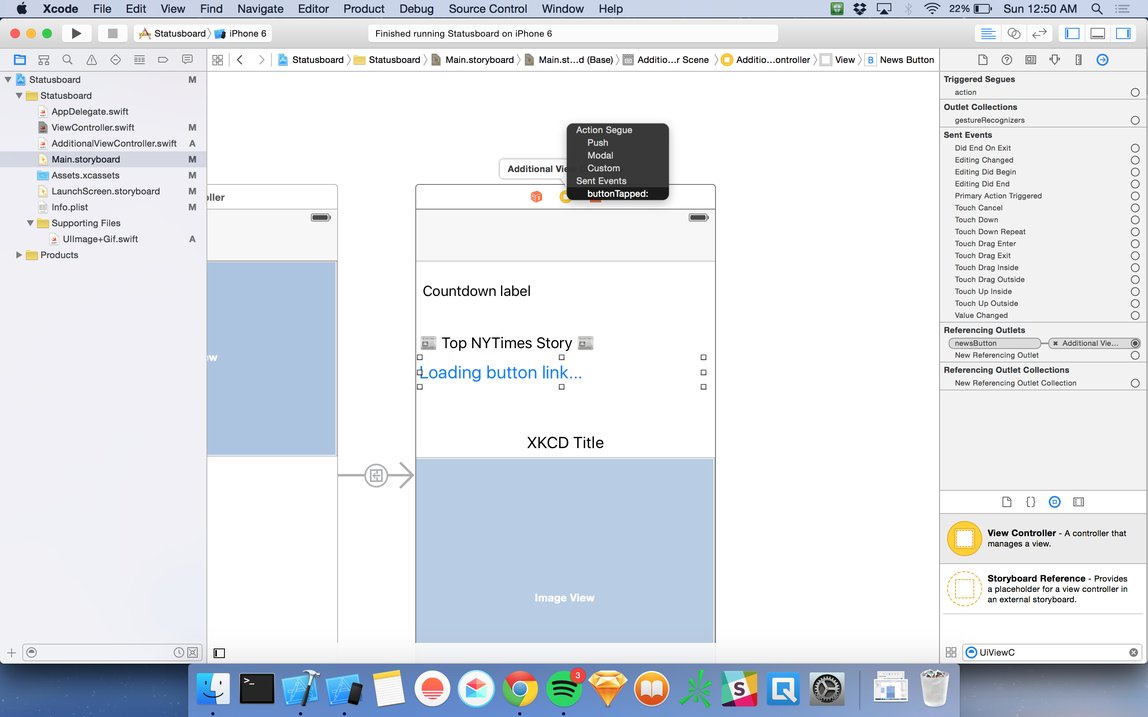Open the File Template library

click(x=1007, y=502)
